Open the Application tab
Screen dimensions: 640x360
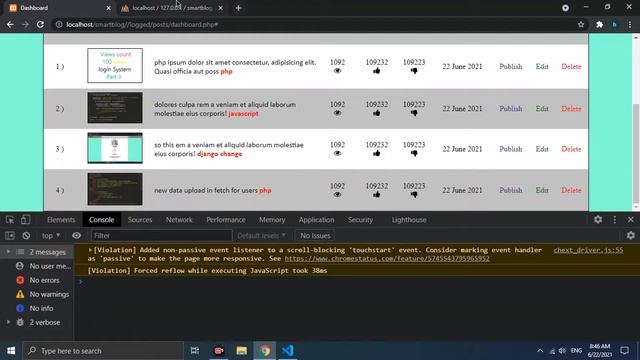(316, 220)
